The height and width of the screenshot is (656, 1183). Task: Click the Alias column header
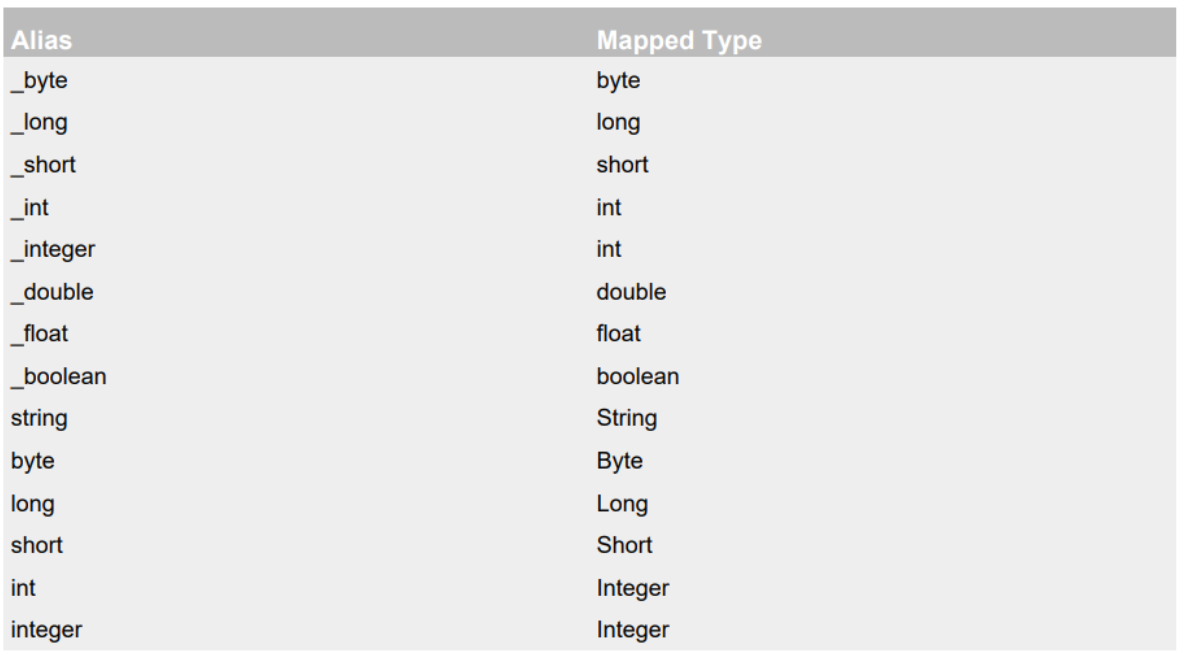(41, 40)
